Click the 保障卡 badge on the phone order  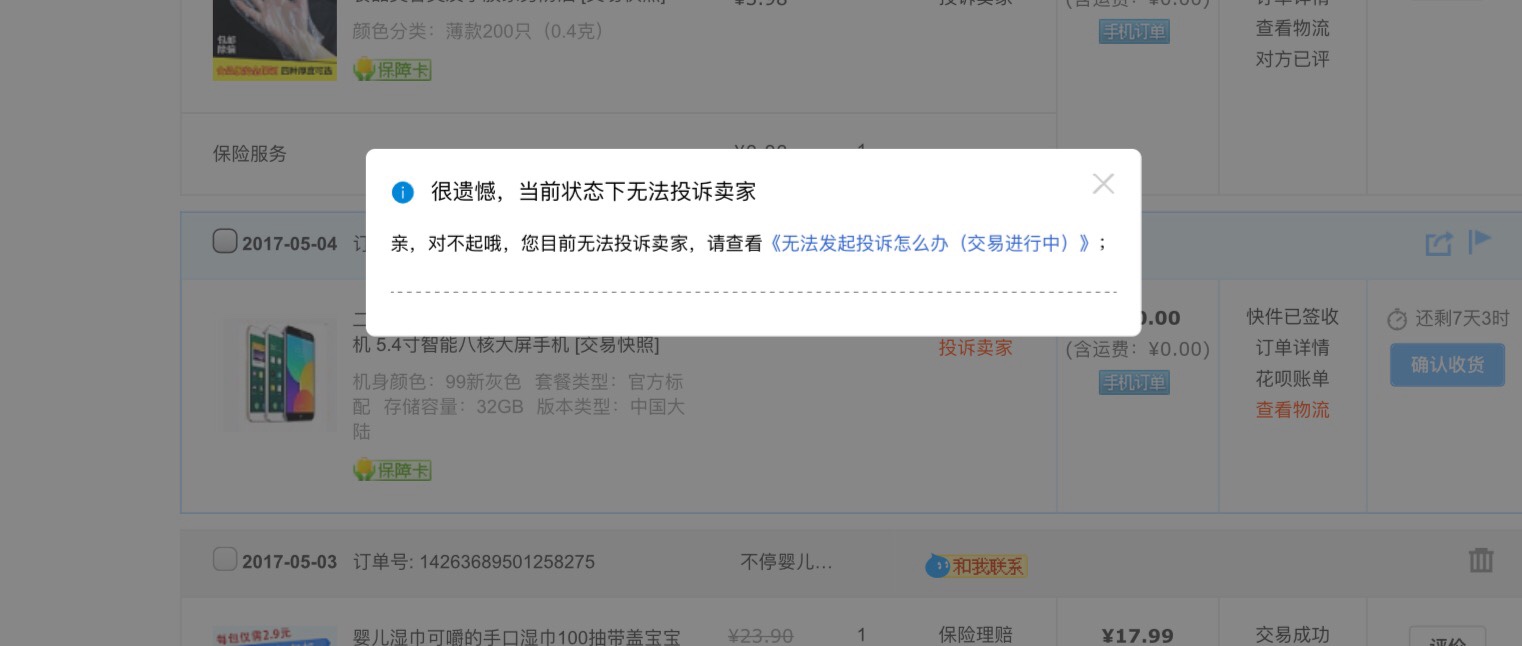(392, 470)
